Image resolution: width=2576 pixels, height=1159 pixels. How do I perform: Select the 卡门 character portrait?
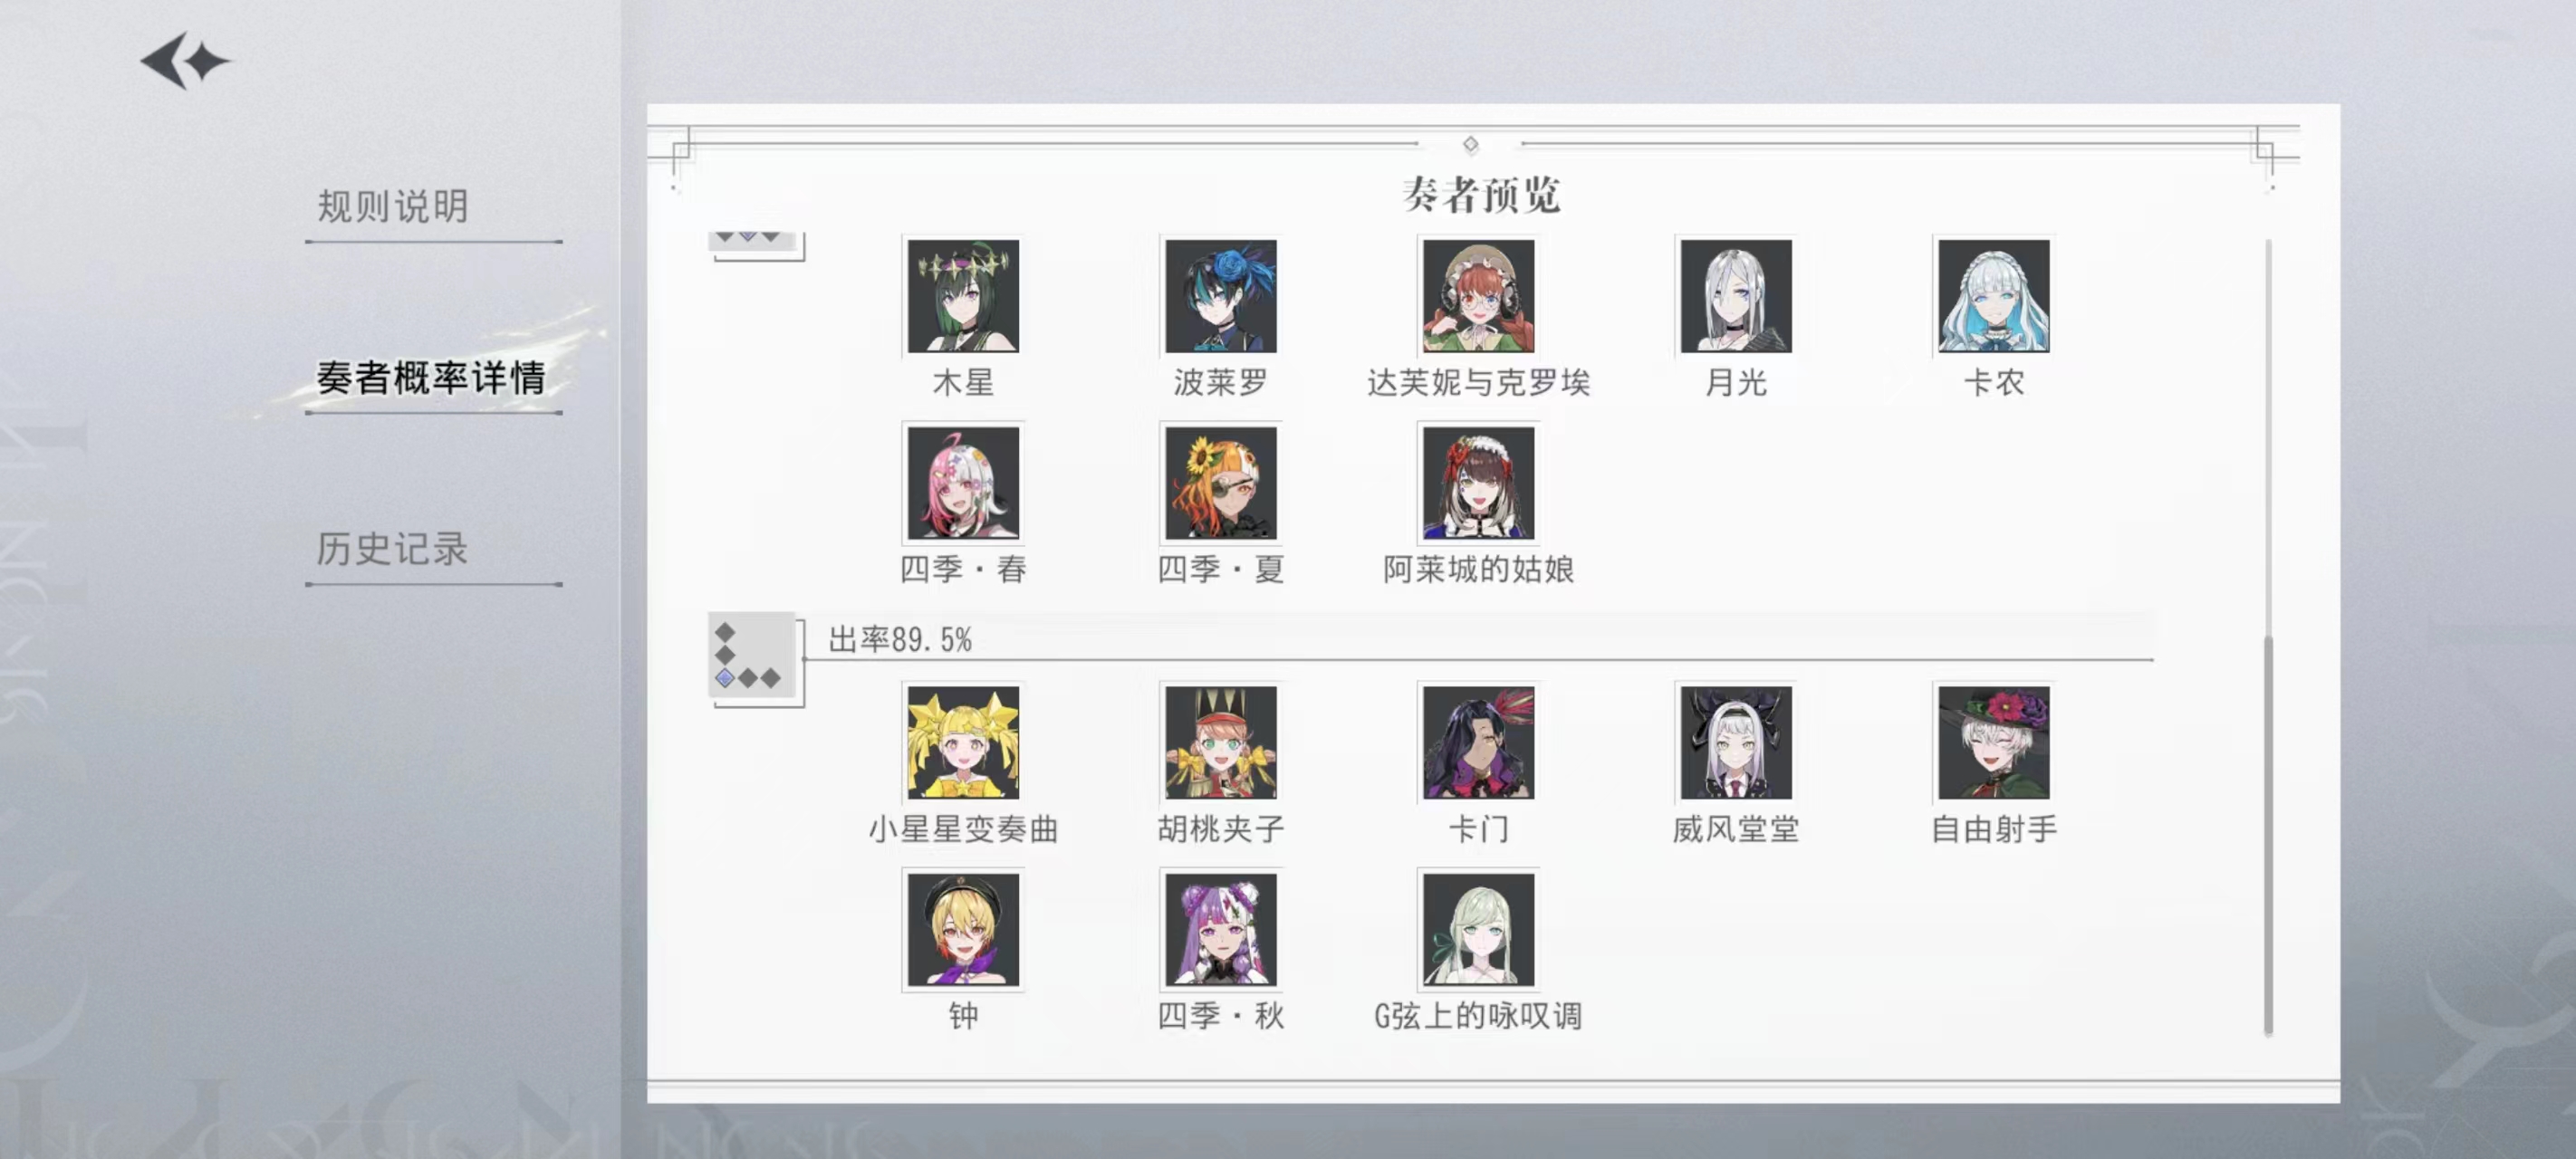pos(1478,741)
